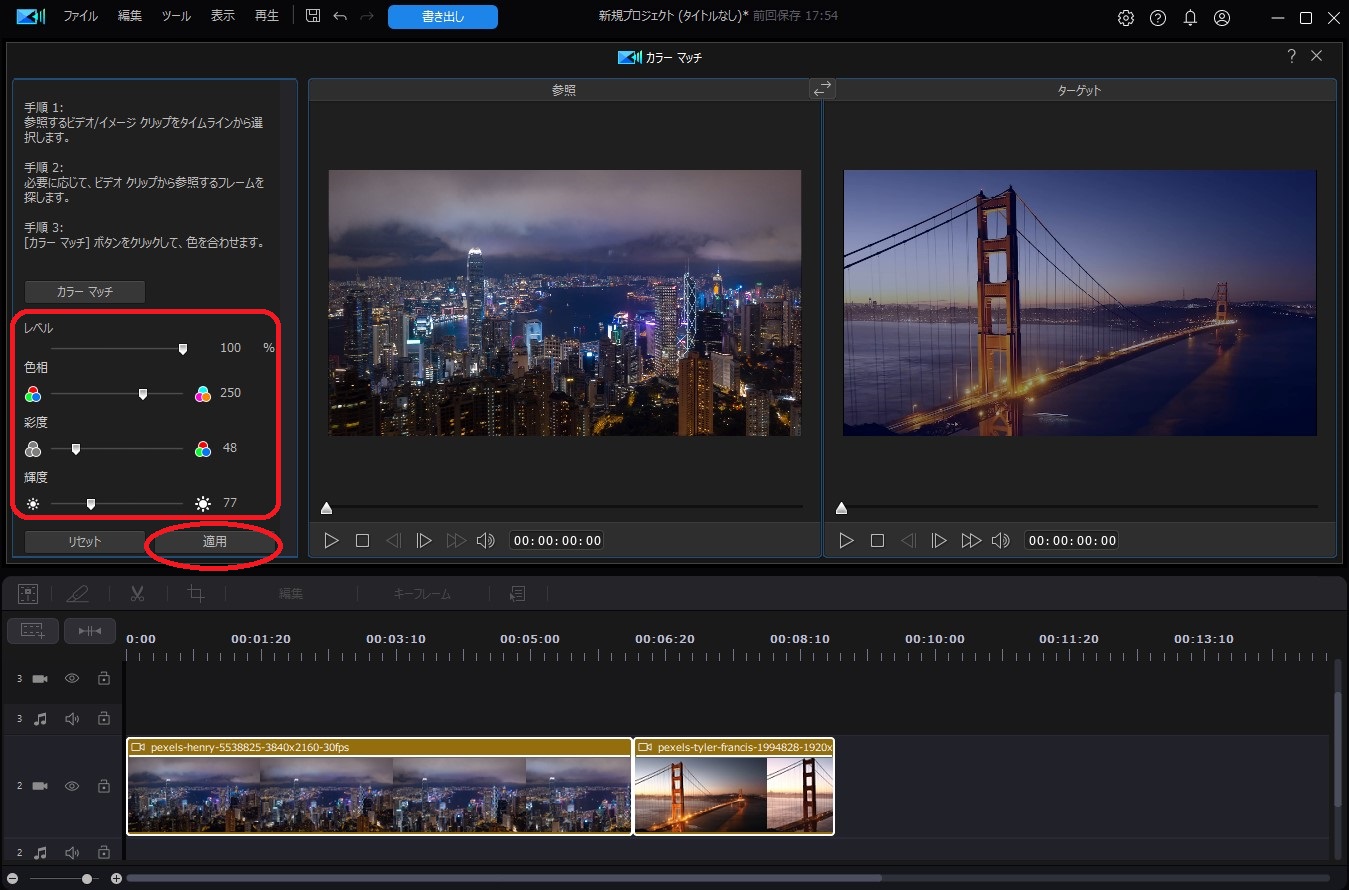Lock video track 3 with the padlock toggle
The image size is (1349, 890).
[x=103, y=678]
